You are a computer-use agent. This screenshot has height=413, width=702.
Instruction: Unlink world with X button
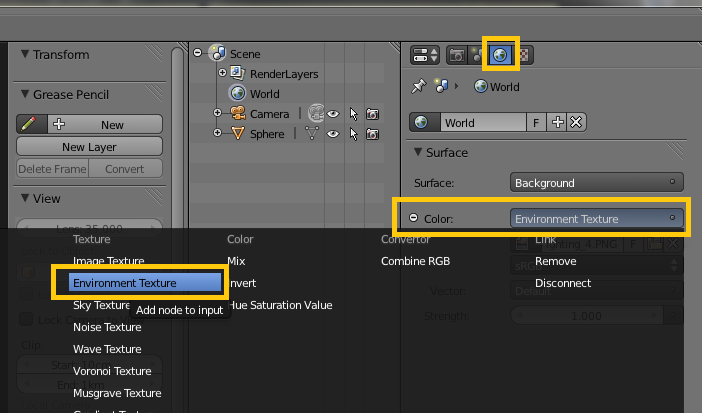click(576, 122)
